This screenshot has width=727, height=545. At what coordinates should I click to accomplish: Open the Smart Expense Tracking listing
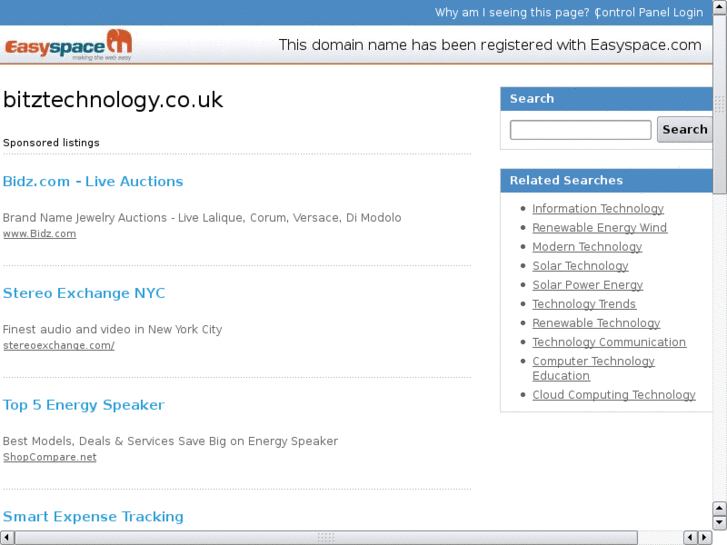pos(93,517)
